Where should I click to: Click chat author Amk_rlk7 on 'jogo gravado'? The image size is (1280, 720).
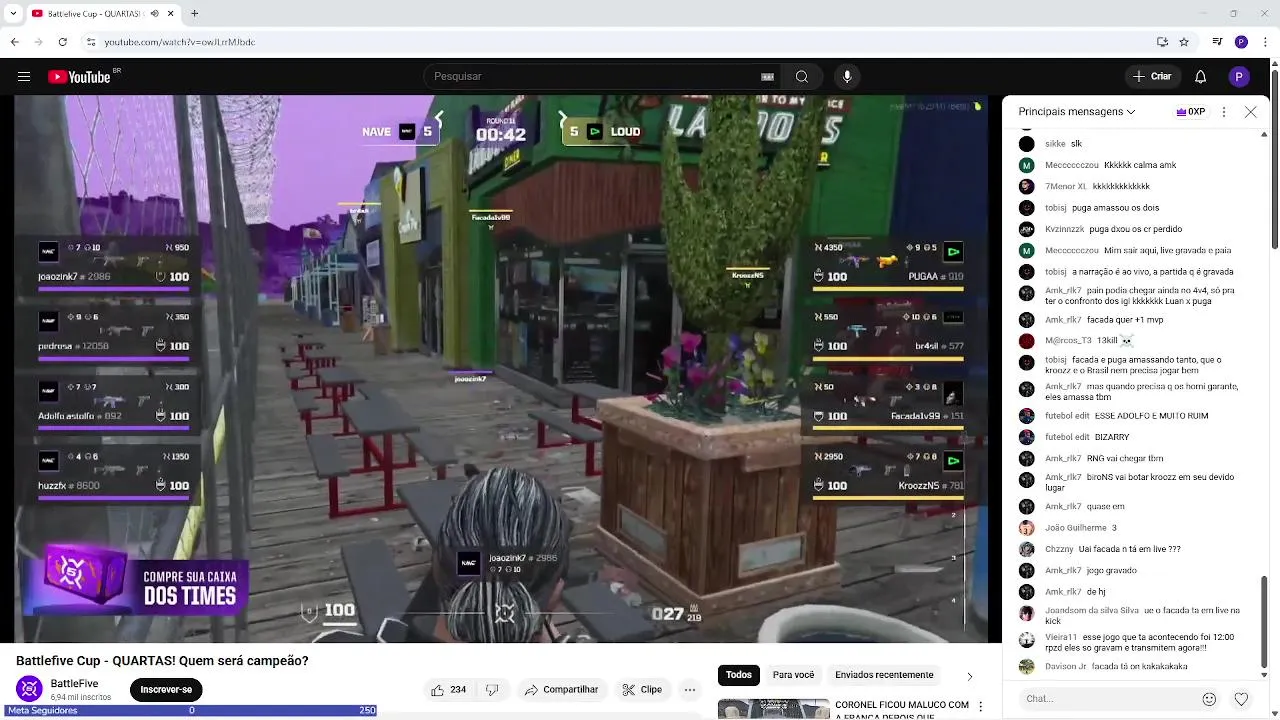click(x=1063, y=571)
